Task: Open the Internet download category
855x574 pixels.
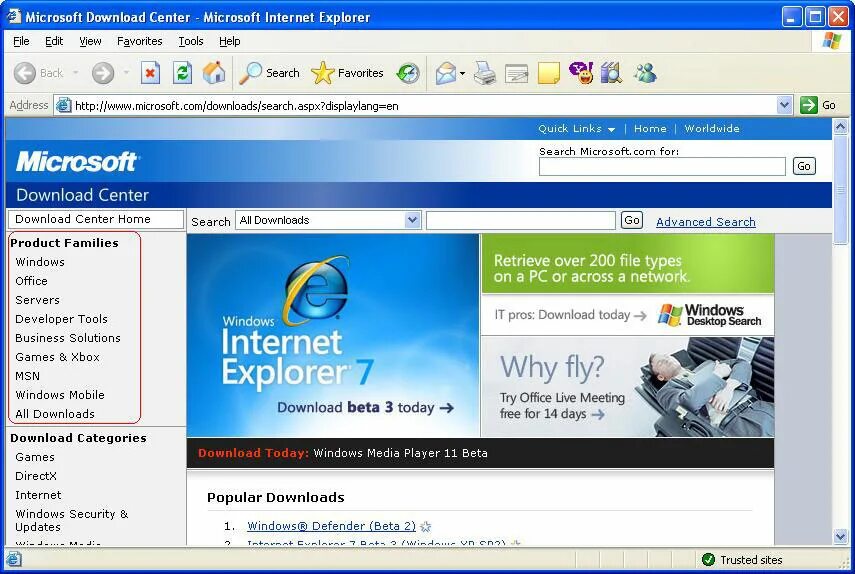Action: click(38, 496)
